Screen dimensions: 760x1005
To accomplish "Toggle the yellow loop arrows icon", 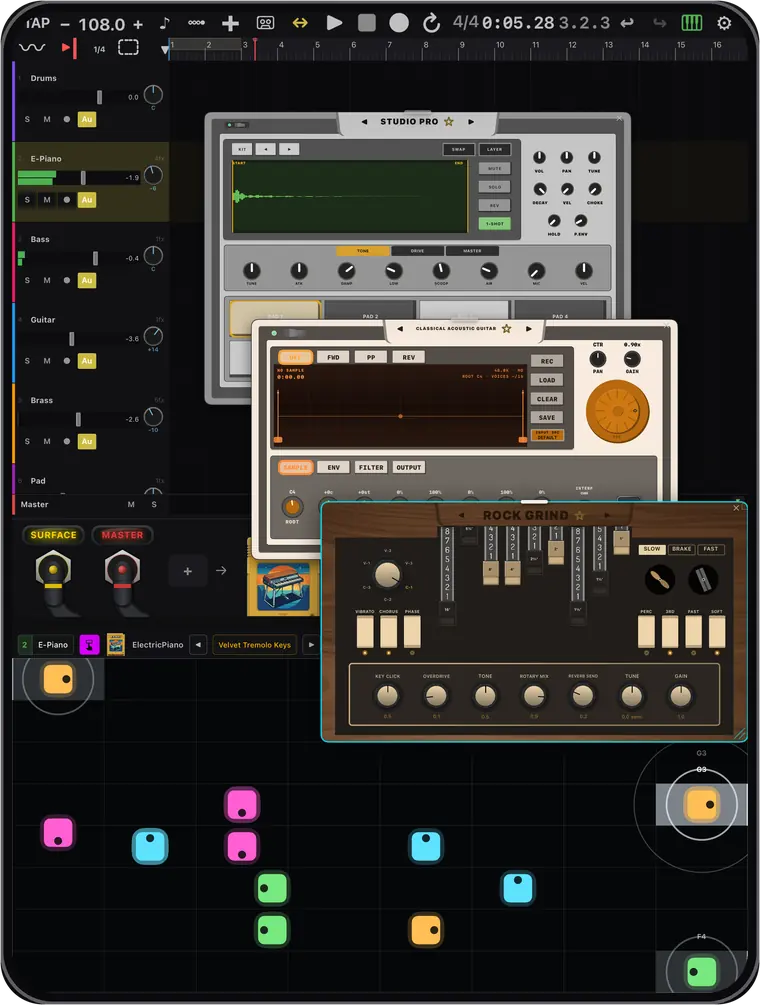I will tap(300, 23).
